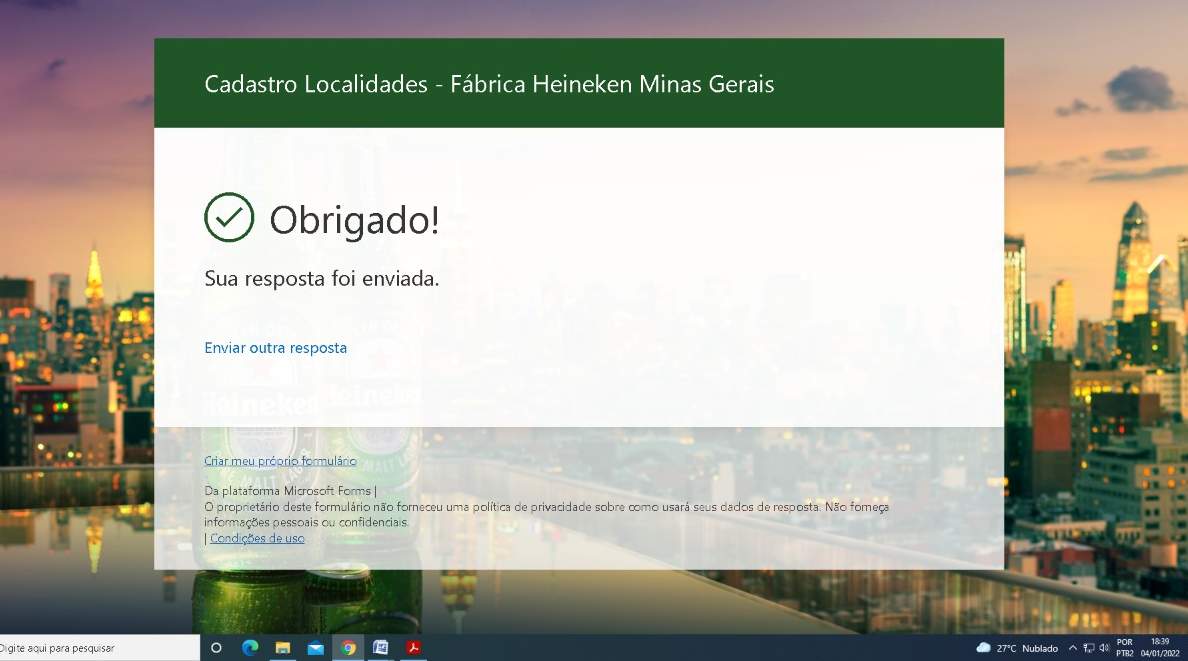Open Microsoft Edge from the taskbar
This screenshot has width=1188, height=661.
pos(250,648)
